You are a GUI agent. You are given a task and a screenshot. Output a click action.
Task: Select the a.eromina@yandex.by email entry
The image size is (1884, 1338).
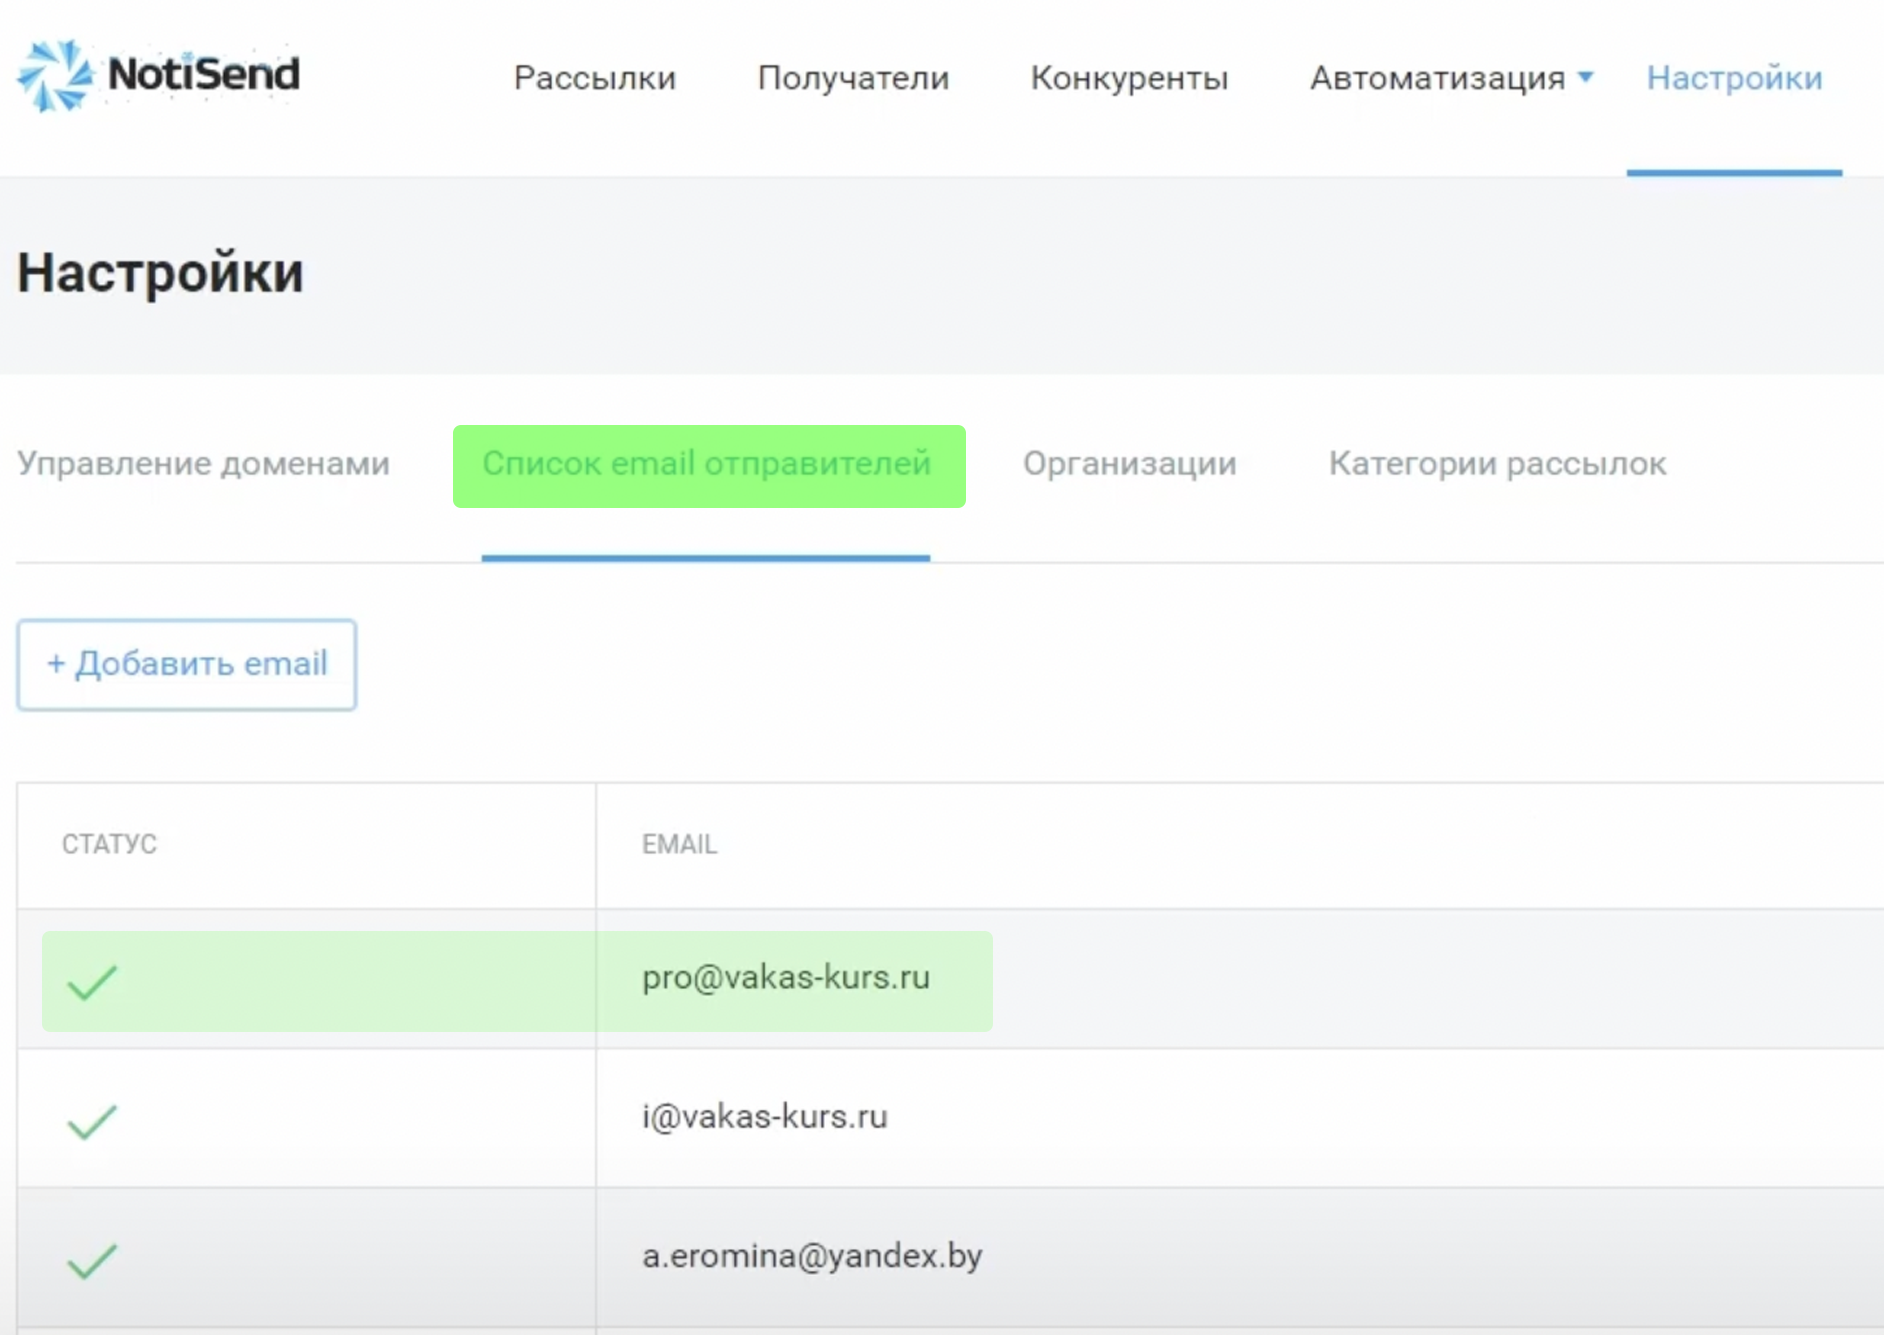pos(811,1255)
